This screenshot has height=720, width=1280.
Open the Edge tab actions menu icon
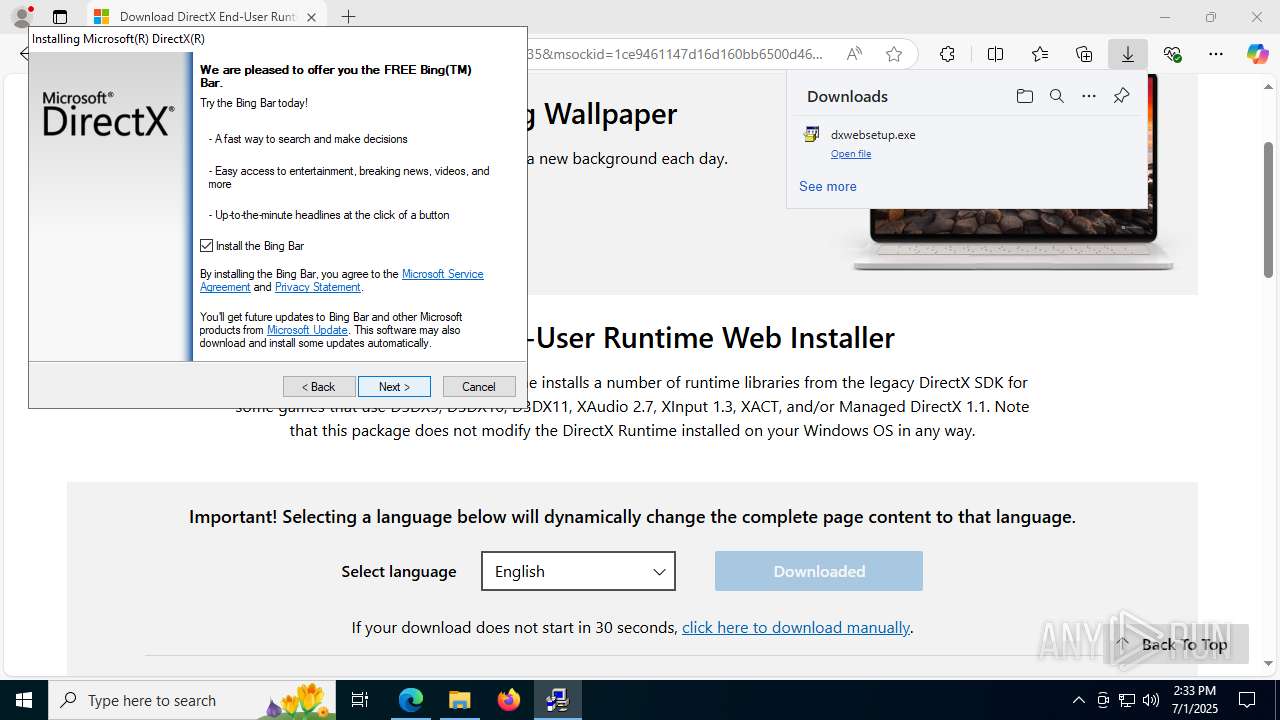pyautogui.click(x=60, y=17)
